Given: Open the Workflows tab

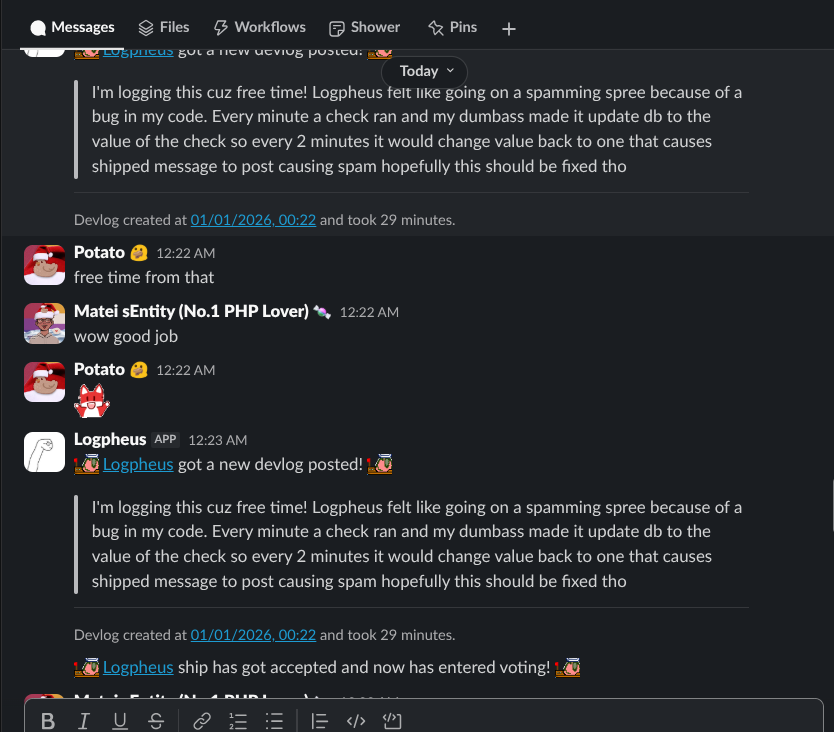Looking at the screenshot, I should coord(259,27).
